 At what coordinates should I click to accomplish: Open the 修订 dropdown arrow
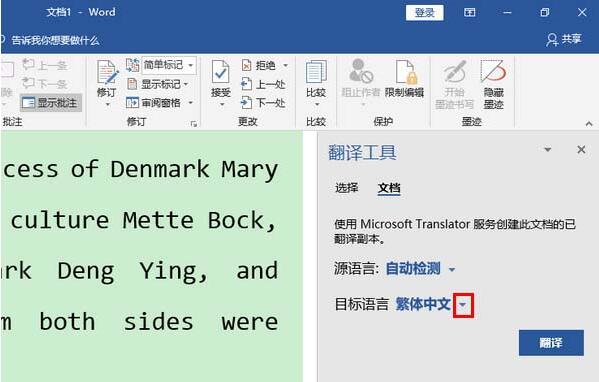tap(107, 104)
